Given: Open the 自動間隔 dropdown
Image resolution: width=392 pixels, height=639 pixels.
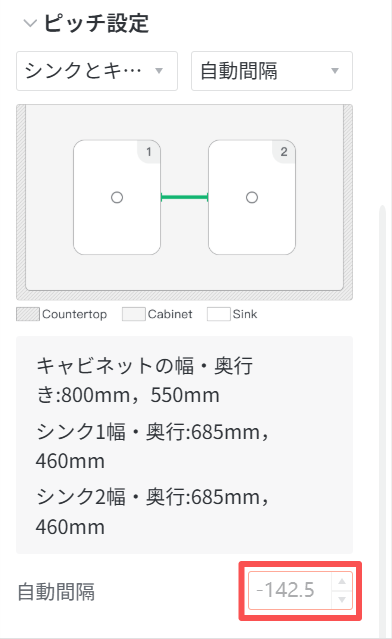Looking at the screenshot, I should 272,71.
